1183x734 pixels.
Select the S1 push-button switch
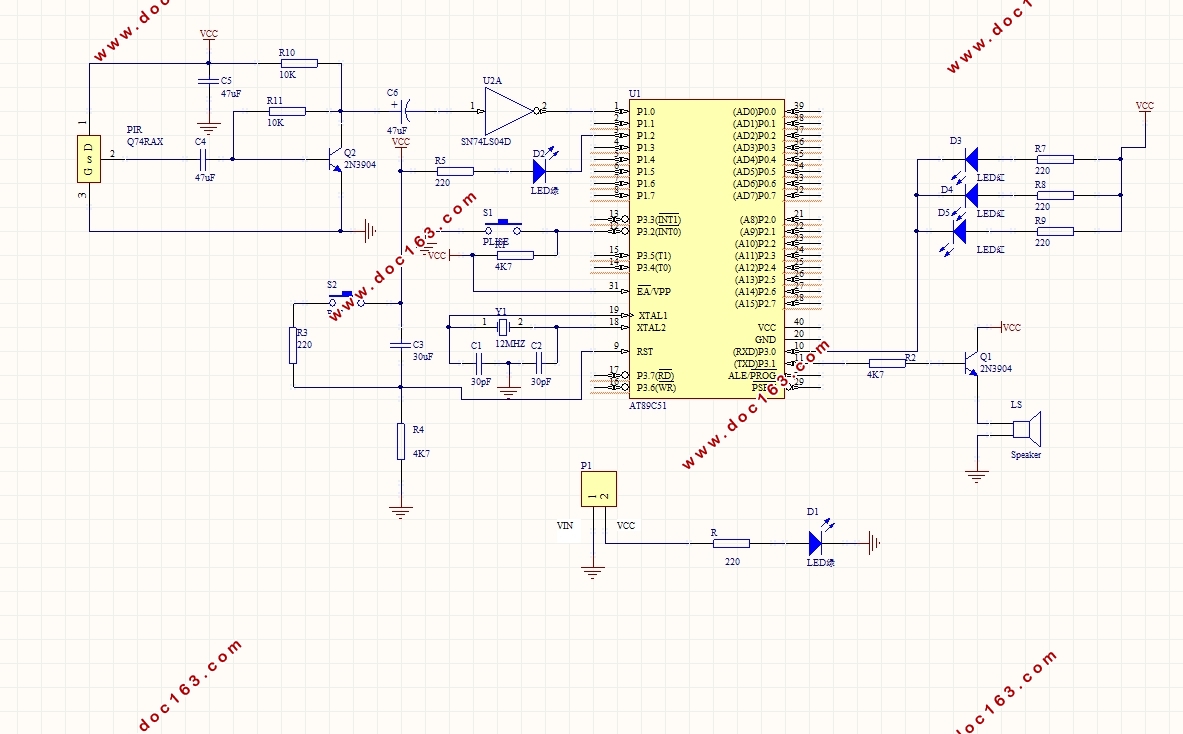pos(502,227)
